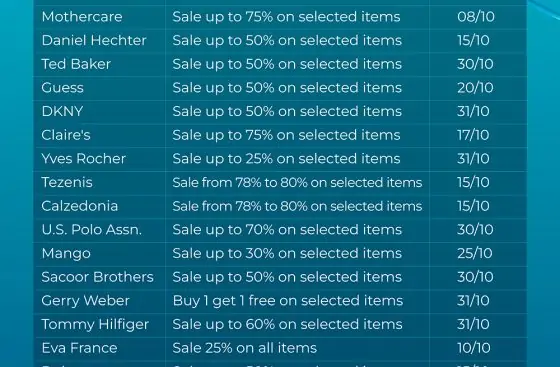This screenshot has width=560, height=367.
Task: Click Tezenis sale from 78% to 80% text
Action: point(297,182)
